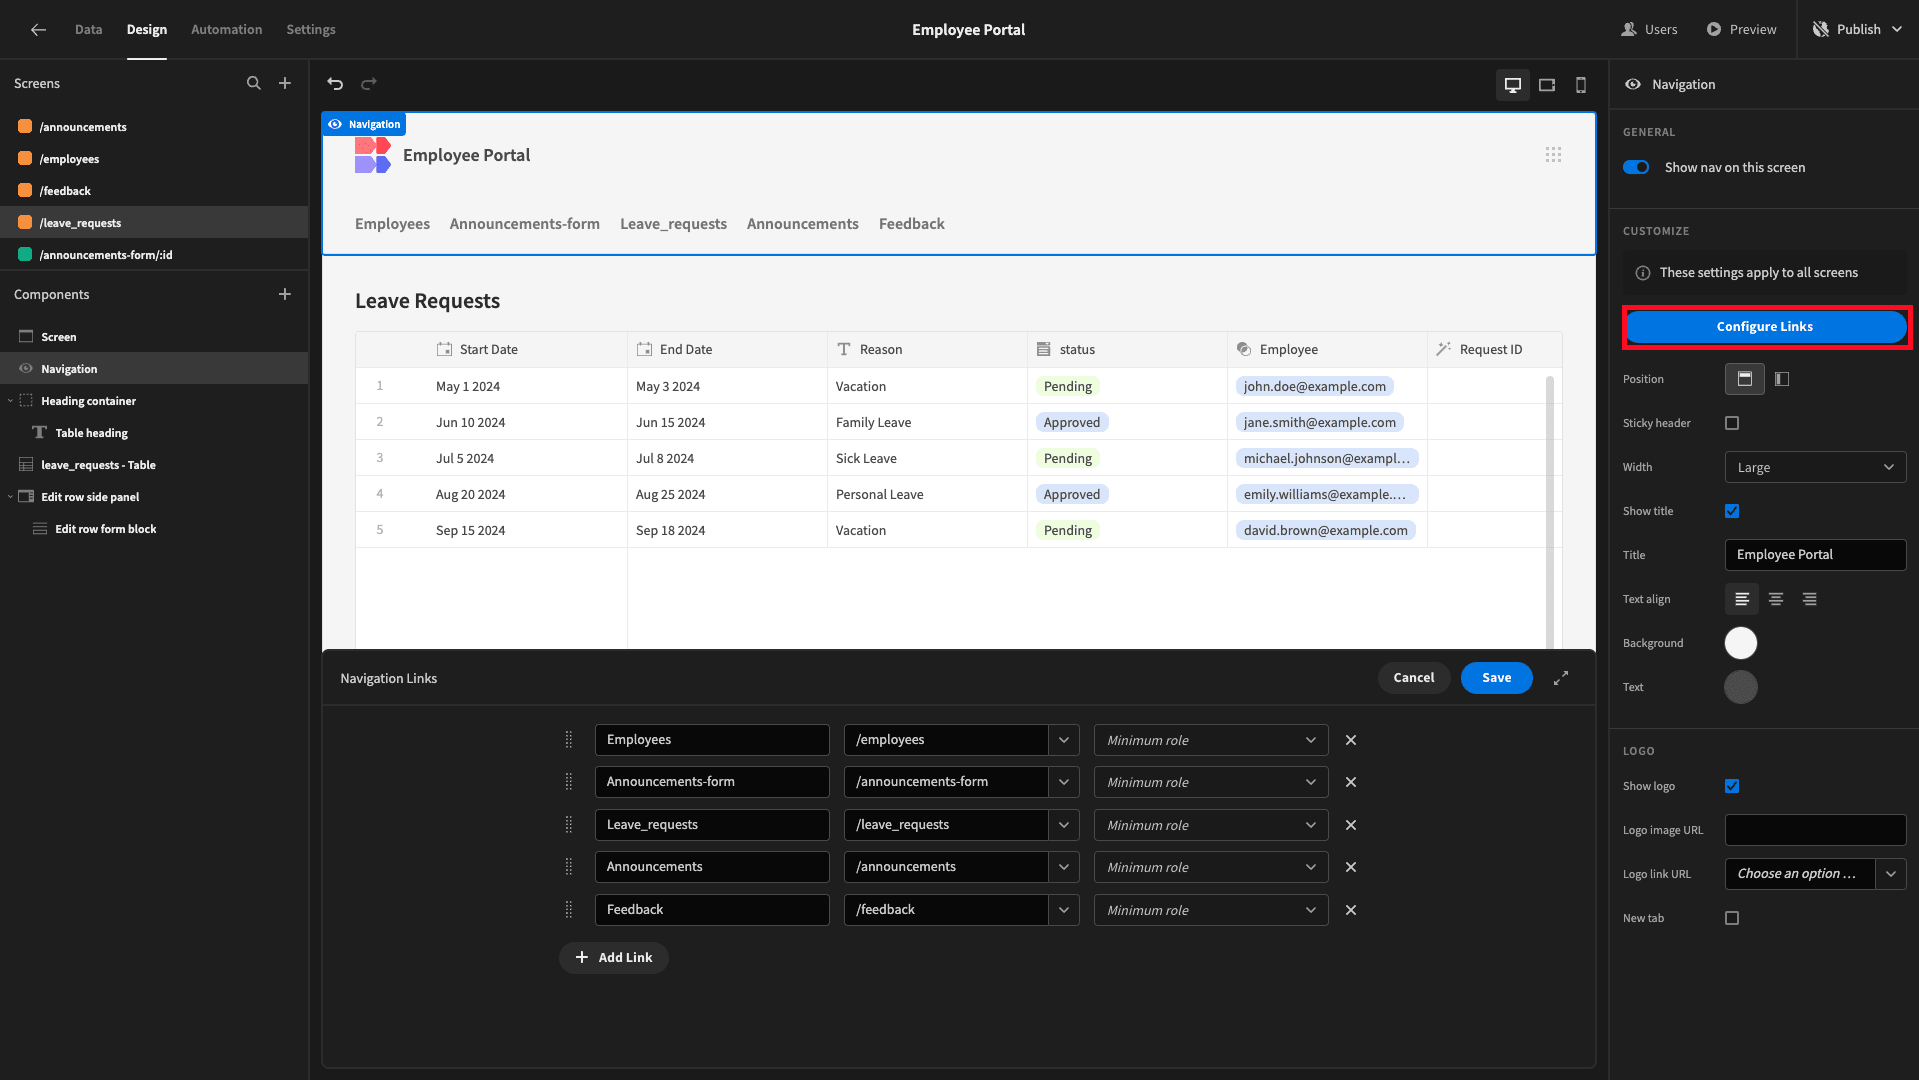
Task: Switch to the Data tab
Action: 88,29
